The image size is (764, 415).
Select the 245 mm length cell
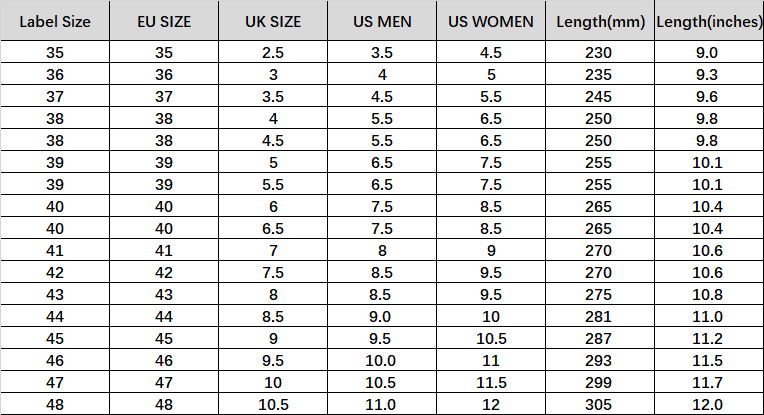tap(600, 95)
